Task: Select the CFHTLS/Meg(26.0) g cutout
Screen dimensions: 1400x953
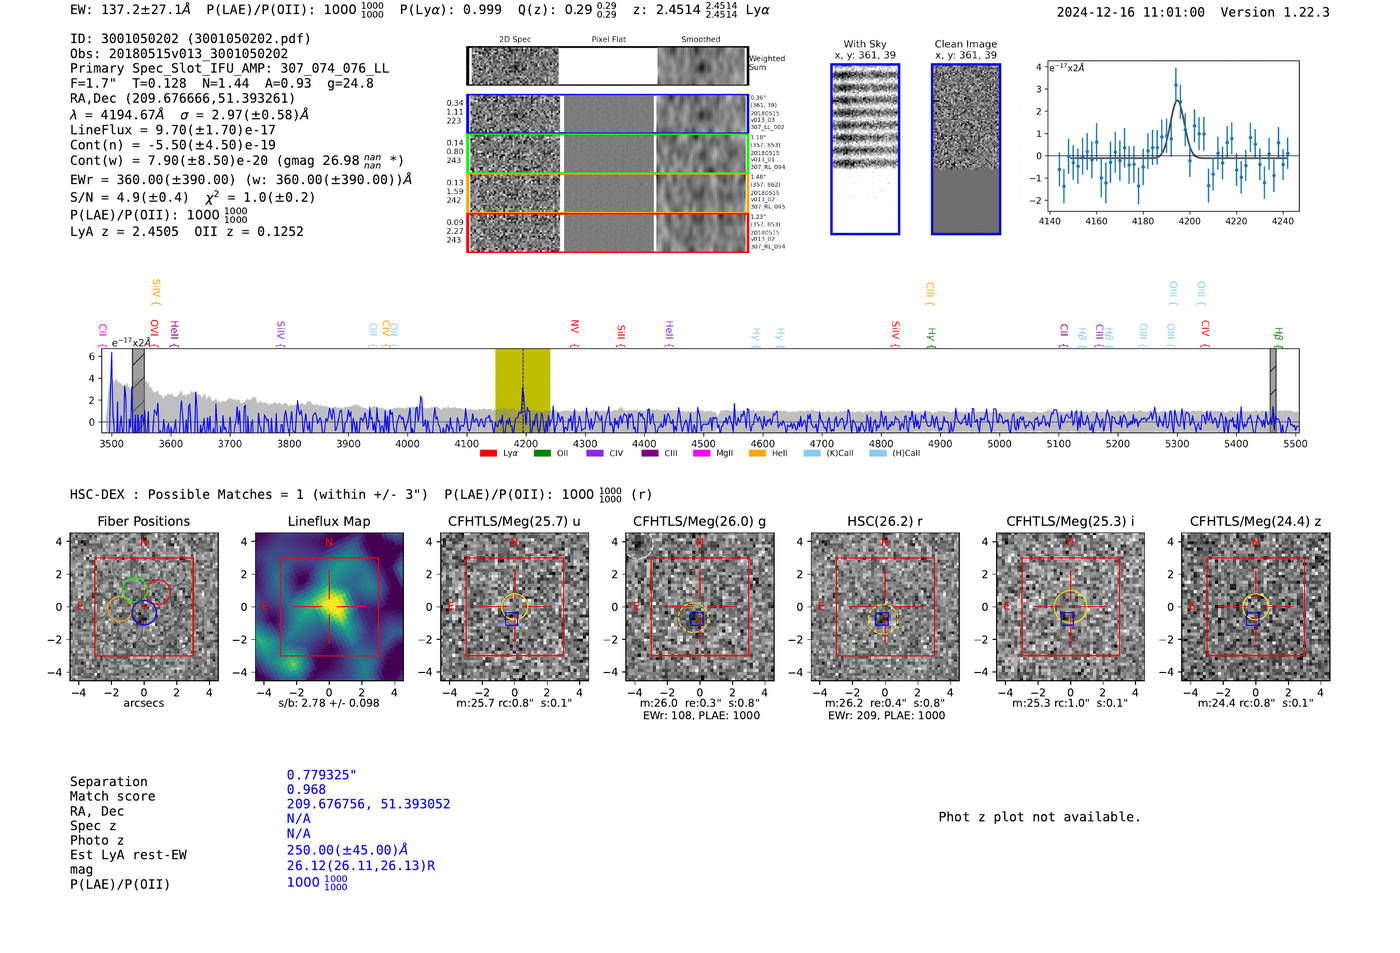Action: click(700, 607)
